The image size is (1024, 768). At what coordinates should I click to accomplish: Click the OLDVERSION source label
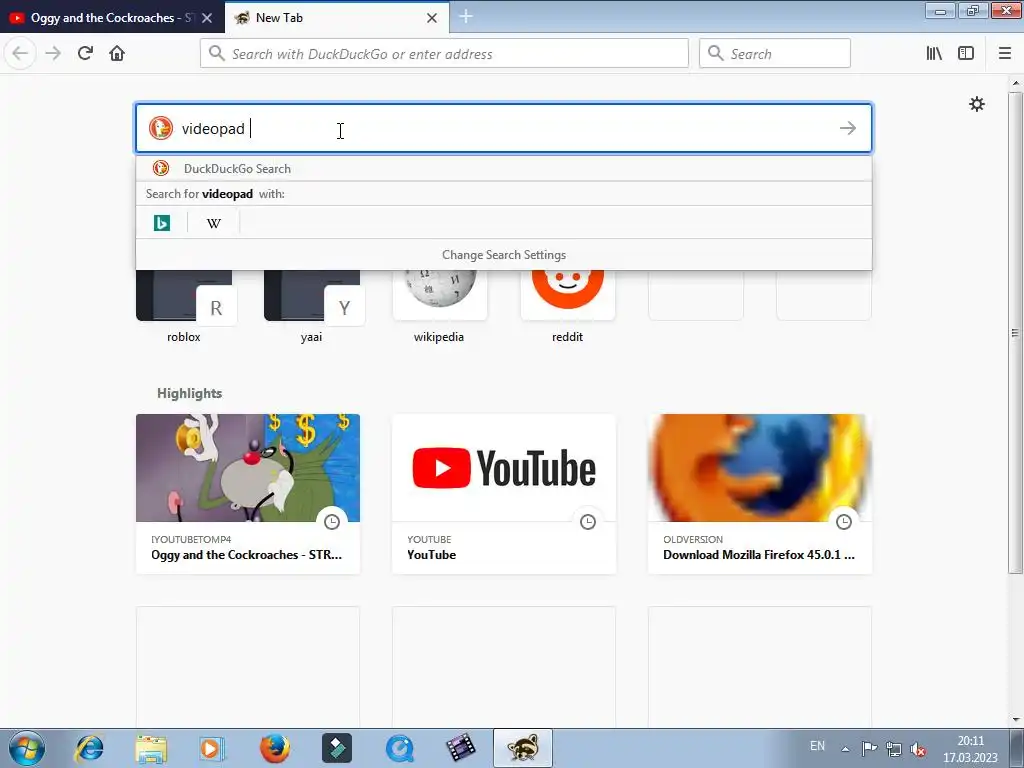[693, 539]
